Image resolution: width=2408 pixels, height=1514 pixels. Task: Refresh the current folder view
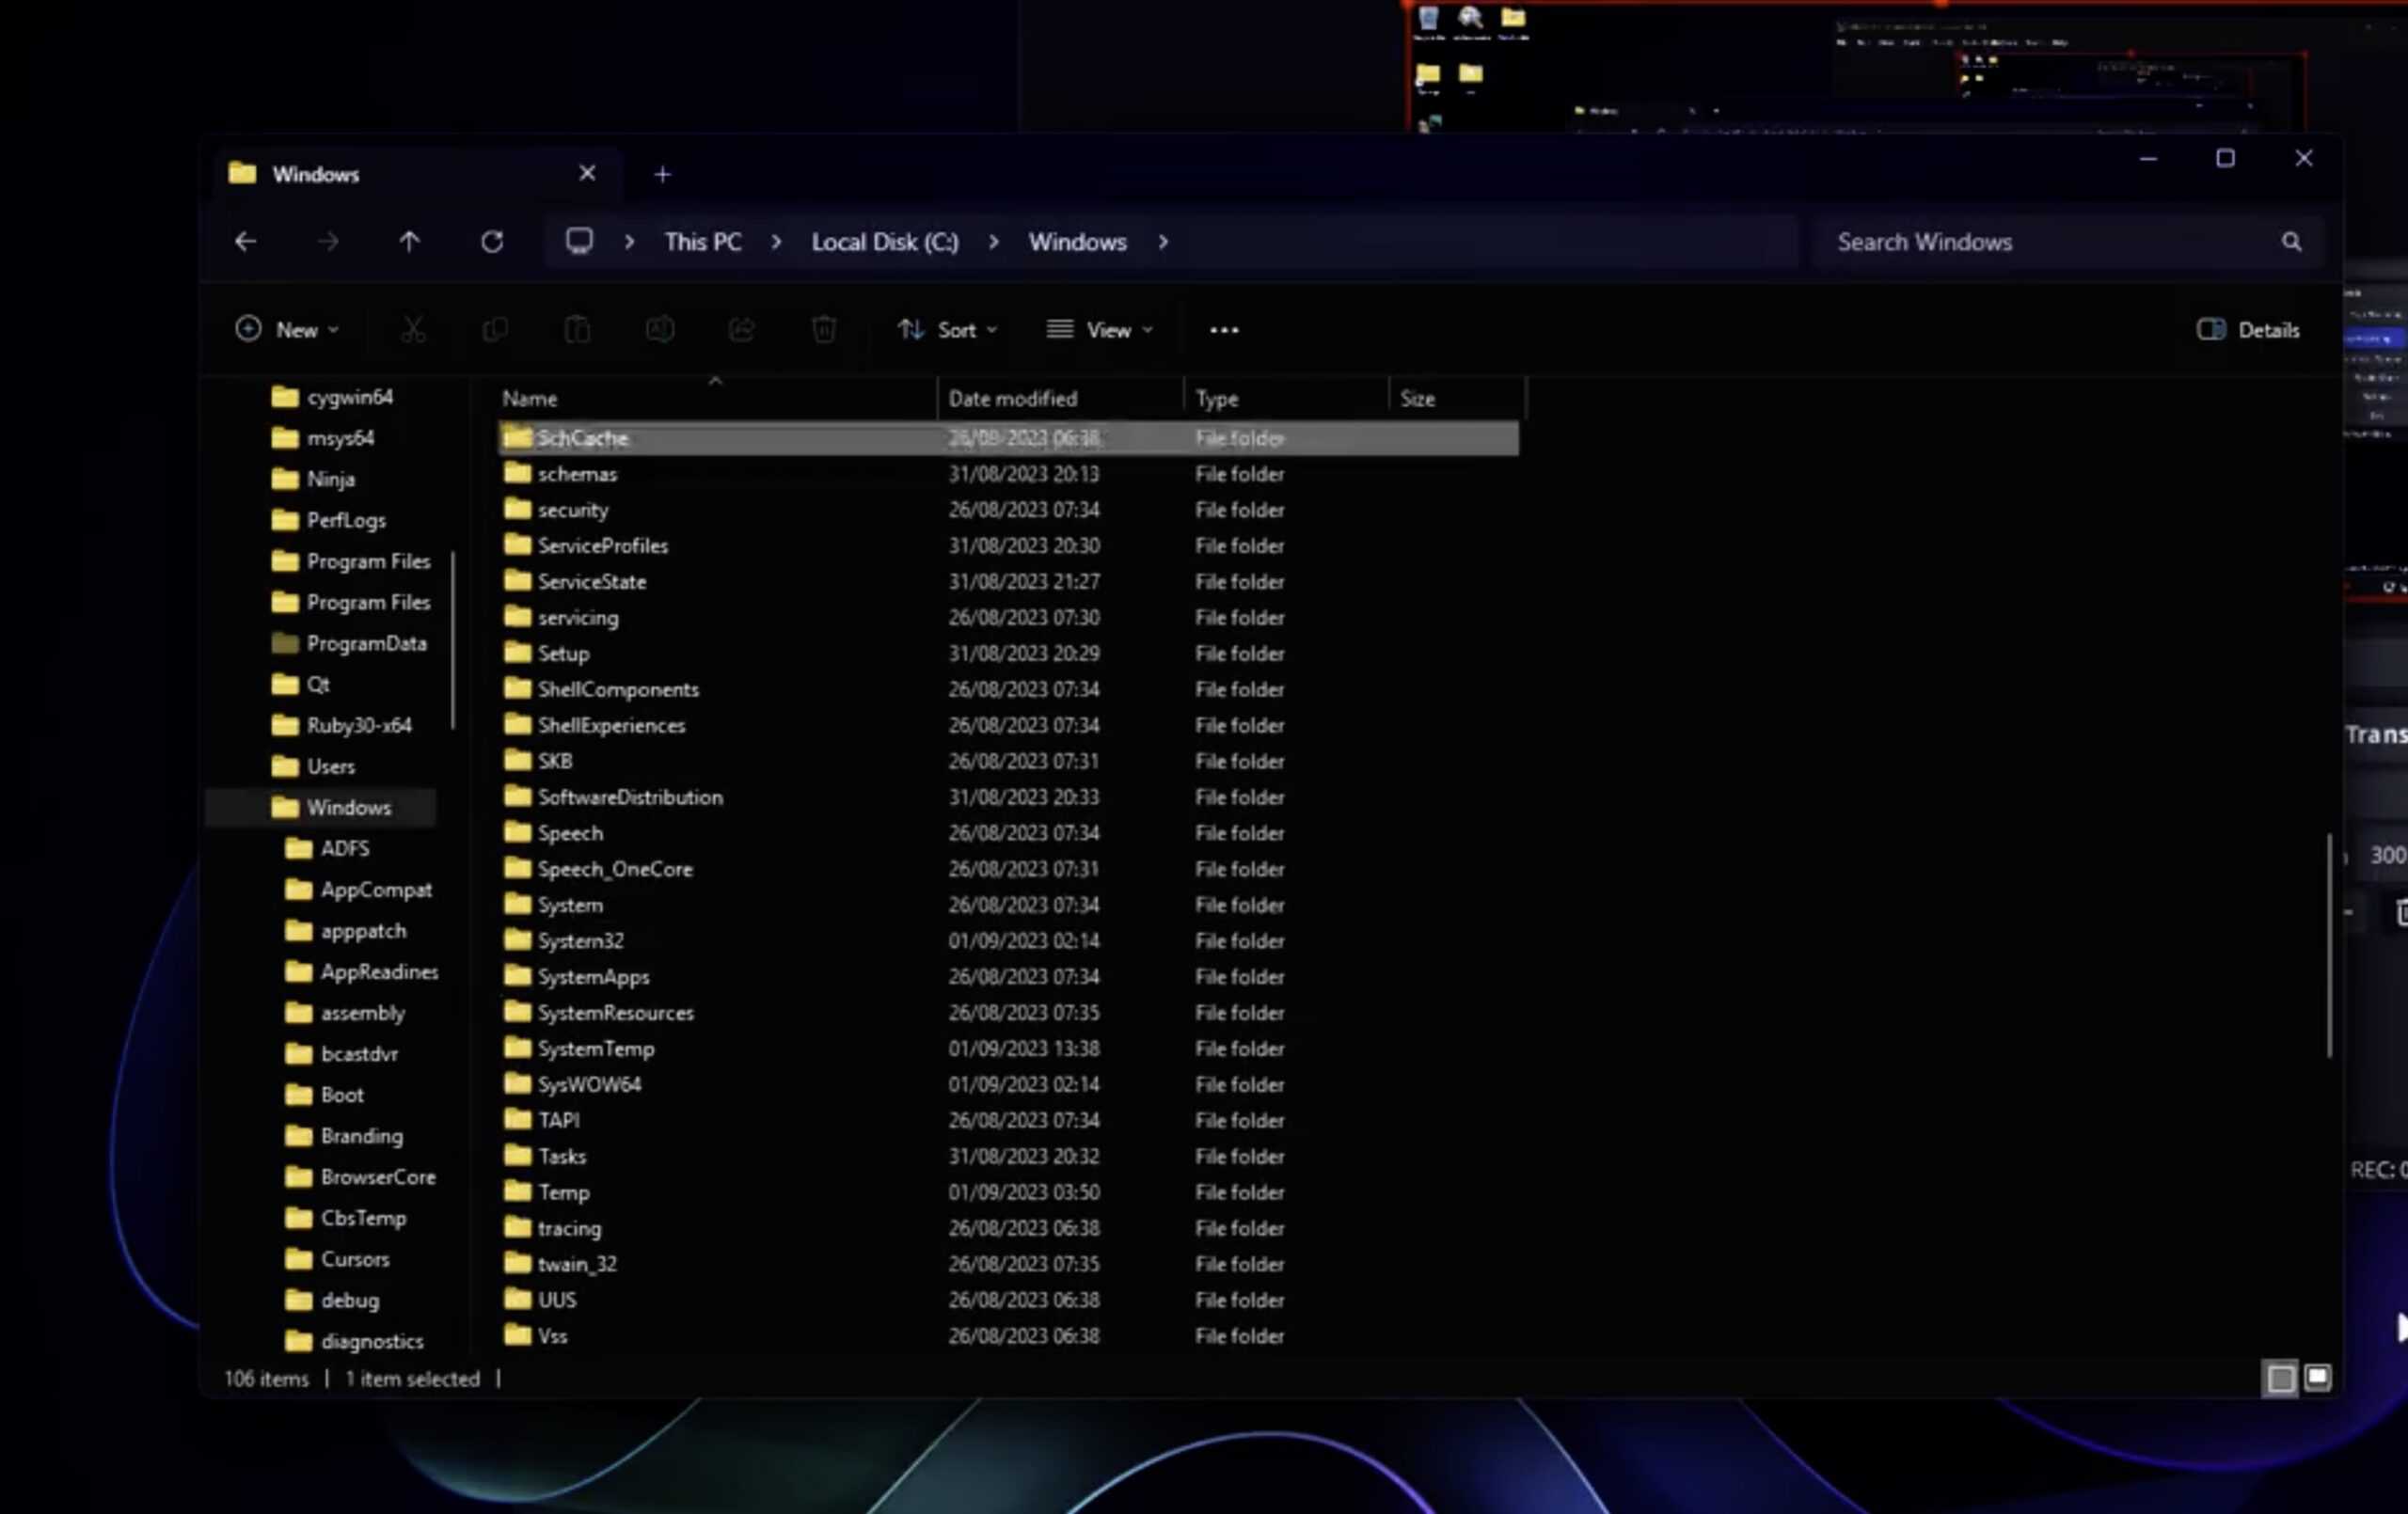[492, 241]
